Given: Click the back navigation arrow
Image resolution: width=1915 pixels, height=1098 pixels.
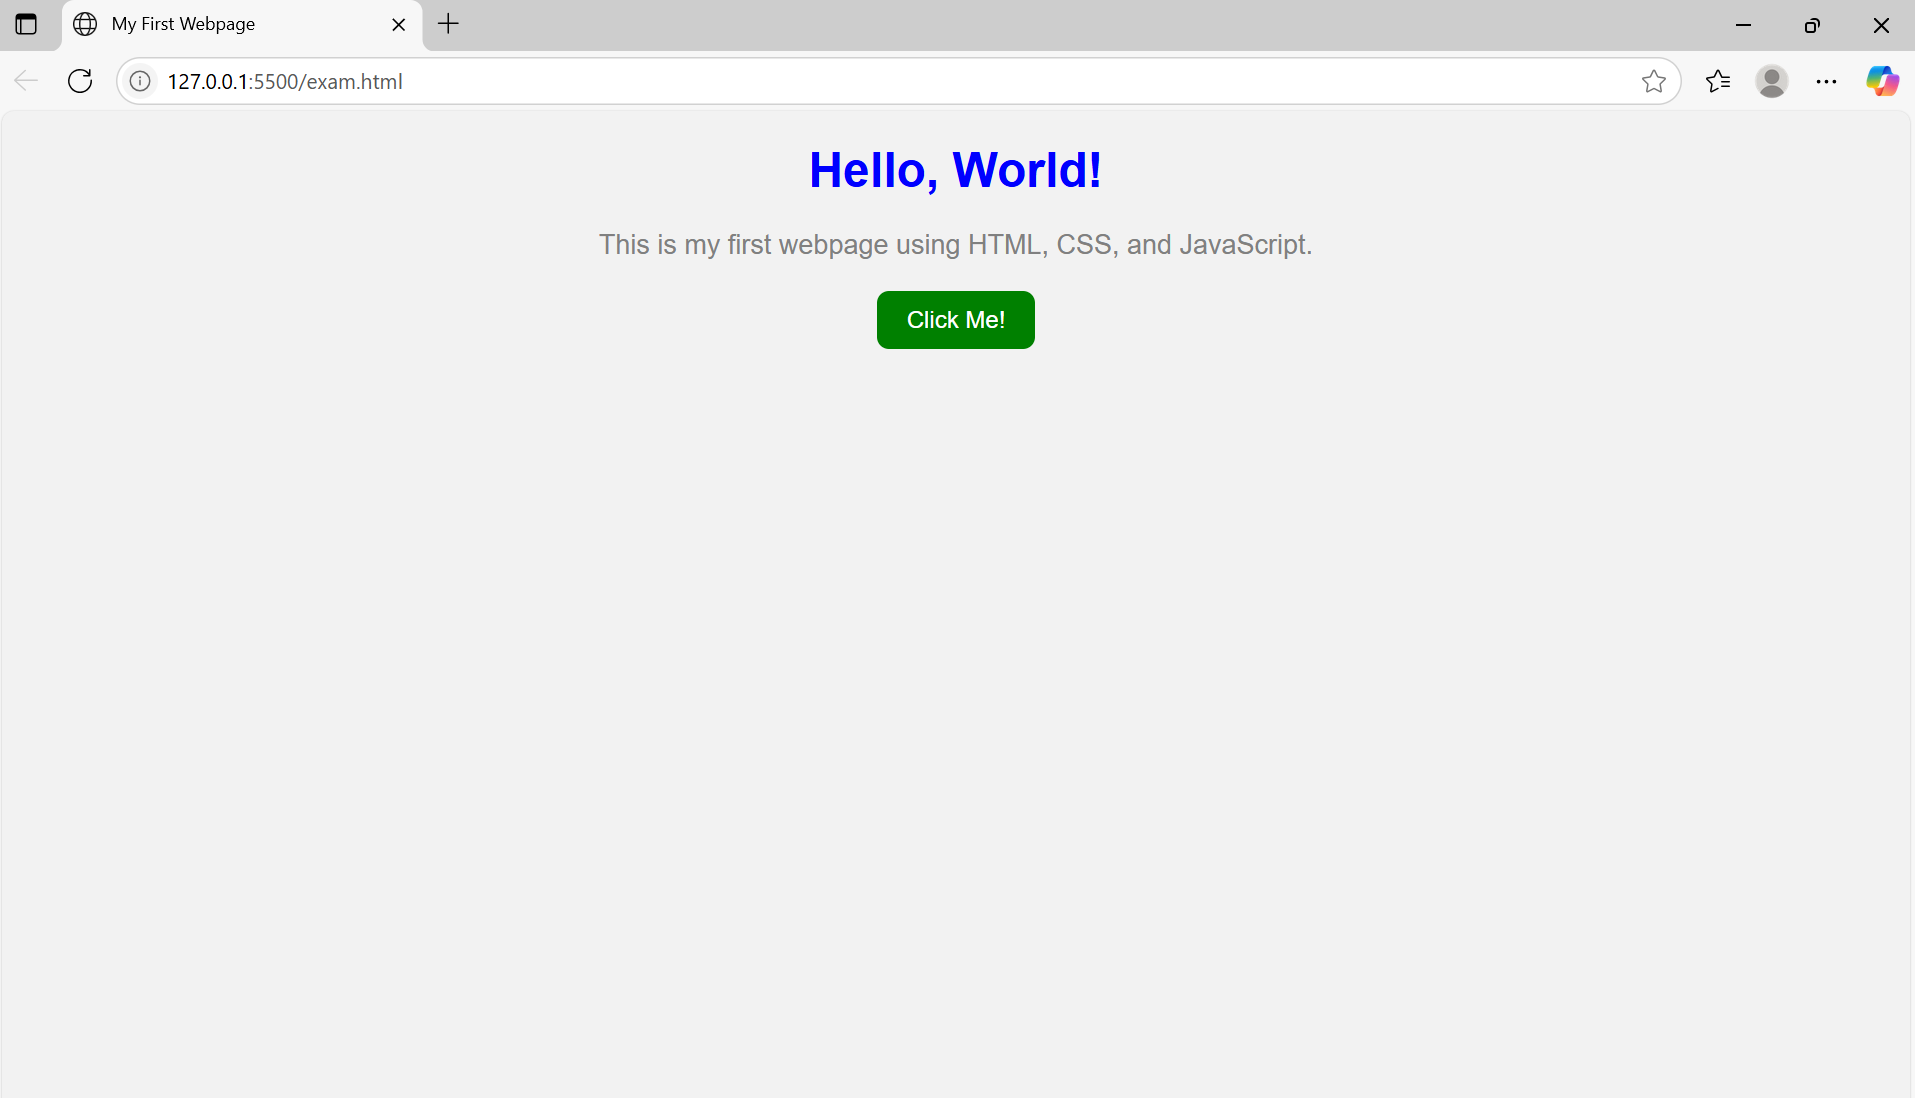Looking at the screenshot, I should (26, 81).
